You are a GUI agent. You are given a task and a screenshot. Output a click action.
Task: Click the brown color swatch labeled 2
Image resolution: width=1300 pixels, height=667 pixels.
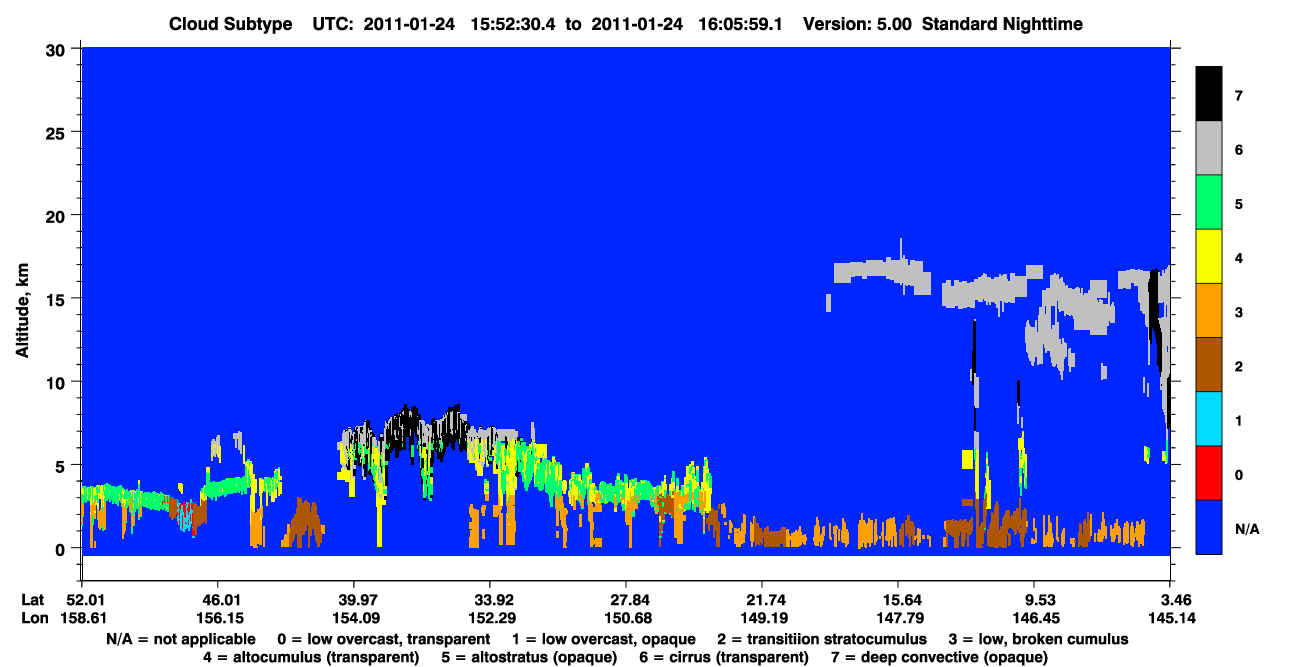(x=1209, y=365)
